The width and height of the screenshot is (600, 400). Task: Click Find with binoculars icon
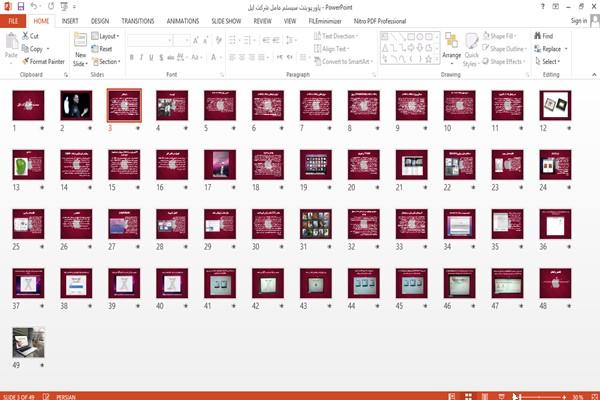point(544,36)
